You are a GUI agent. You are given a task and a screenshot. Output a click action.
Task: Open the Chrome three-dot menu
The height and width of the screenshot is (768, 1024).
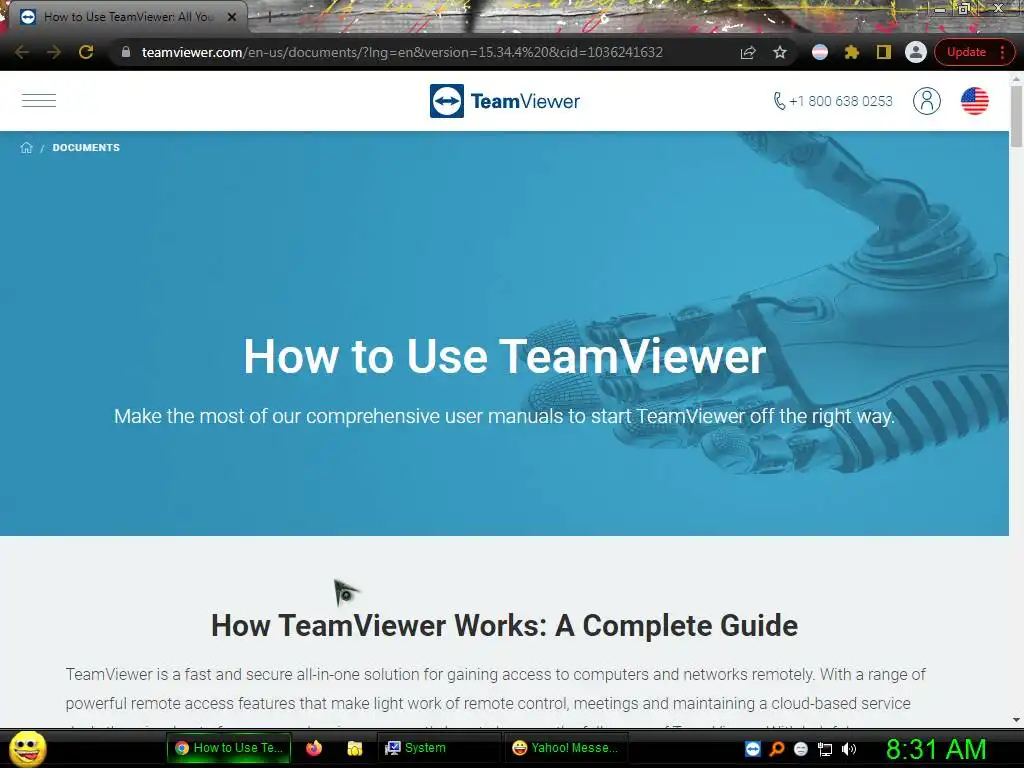click(x=1002, y=52)
